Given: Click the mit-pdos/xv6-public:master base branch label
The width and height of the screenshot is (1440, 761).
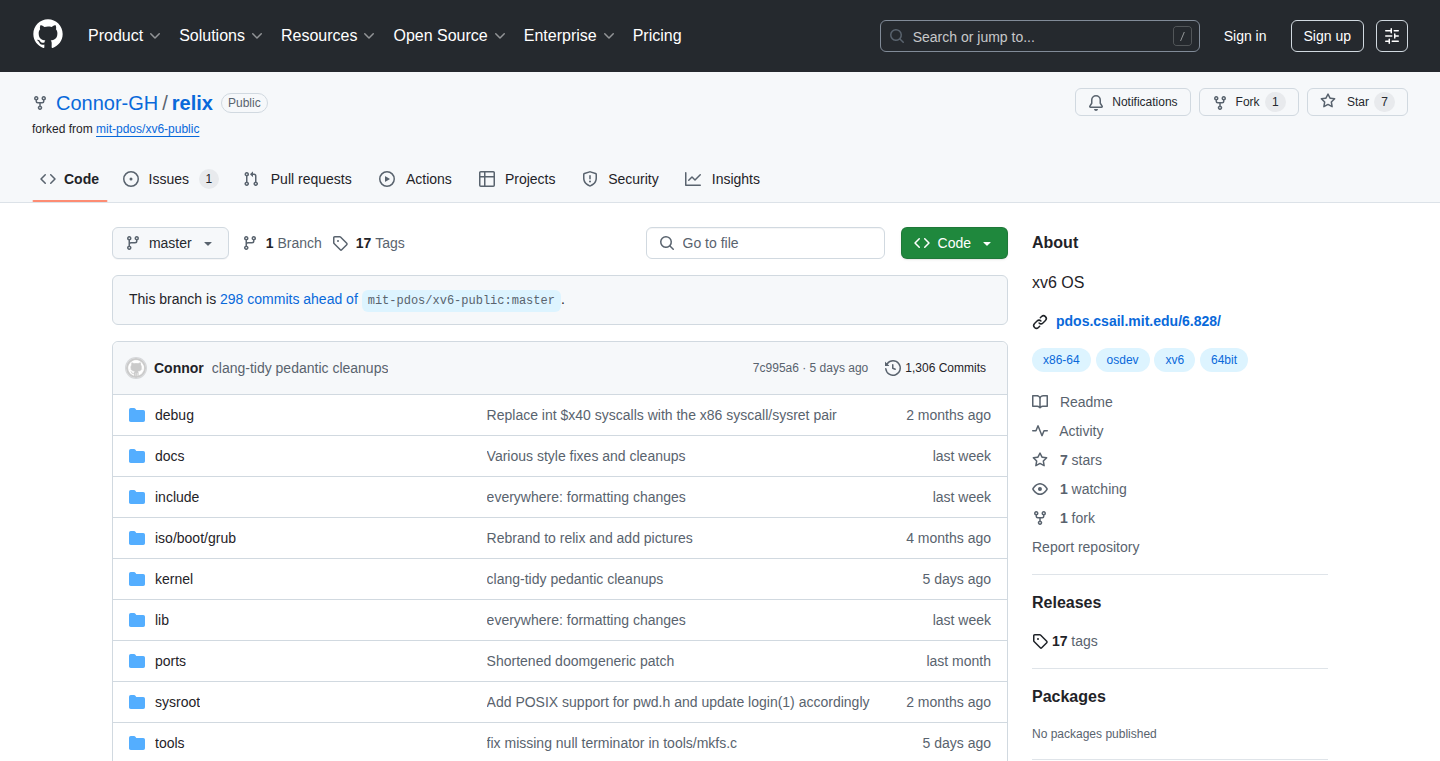Looking at the screenshot, I should click(461, 300).
